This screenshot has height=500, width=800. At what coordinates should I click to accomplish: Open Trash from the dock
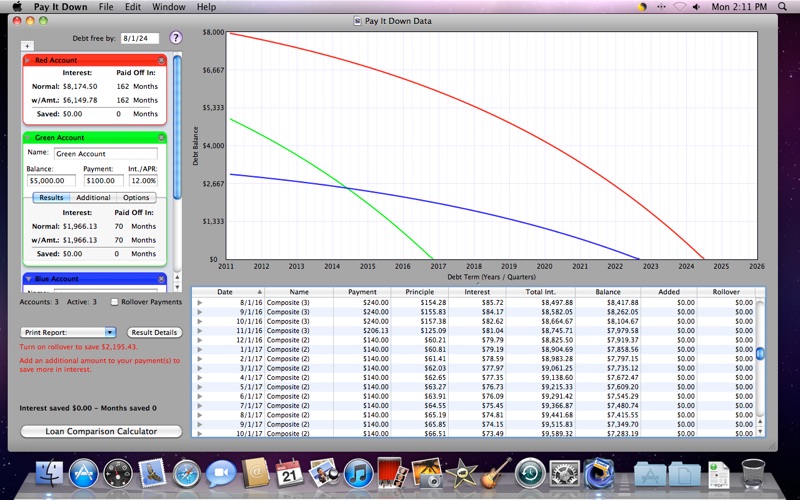[753, 473]
